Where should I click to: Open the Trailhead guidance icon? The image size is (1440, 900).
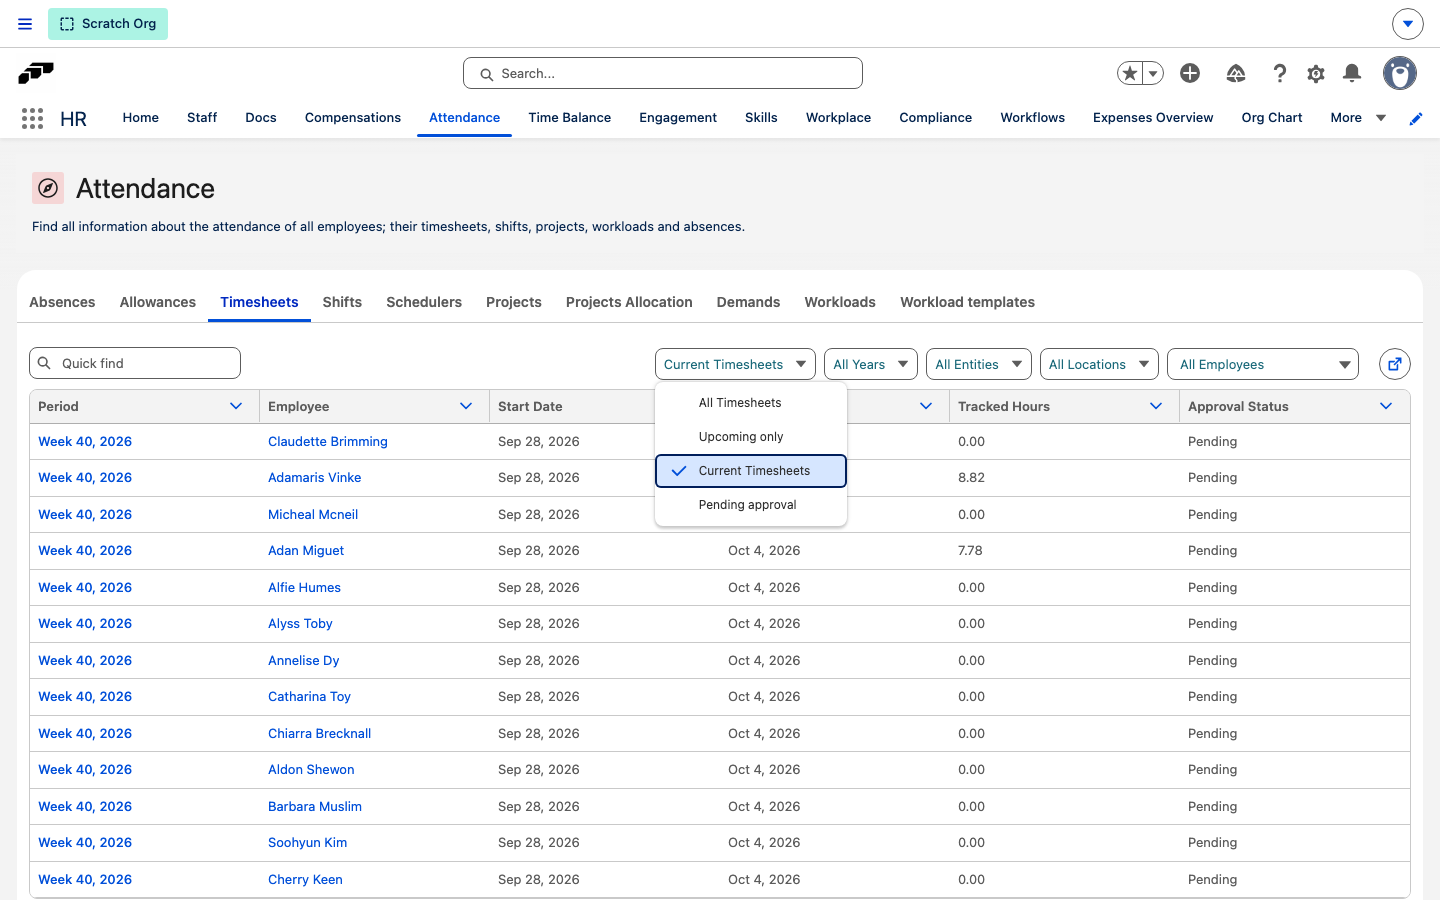pos(1236,73)
